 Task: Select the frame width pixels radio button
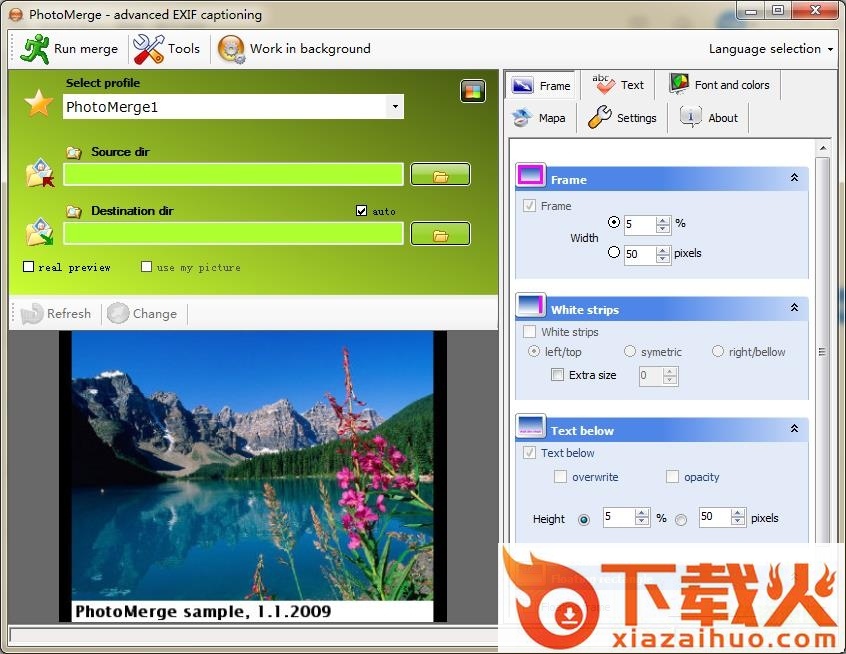613,252
